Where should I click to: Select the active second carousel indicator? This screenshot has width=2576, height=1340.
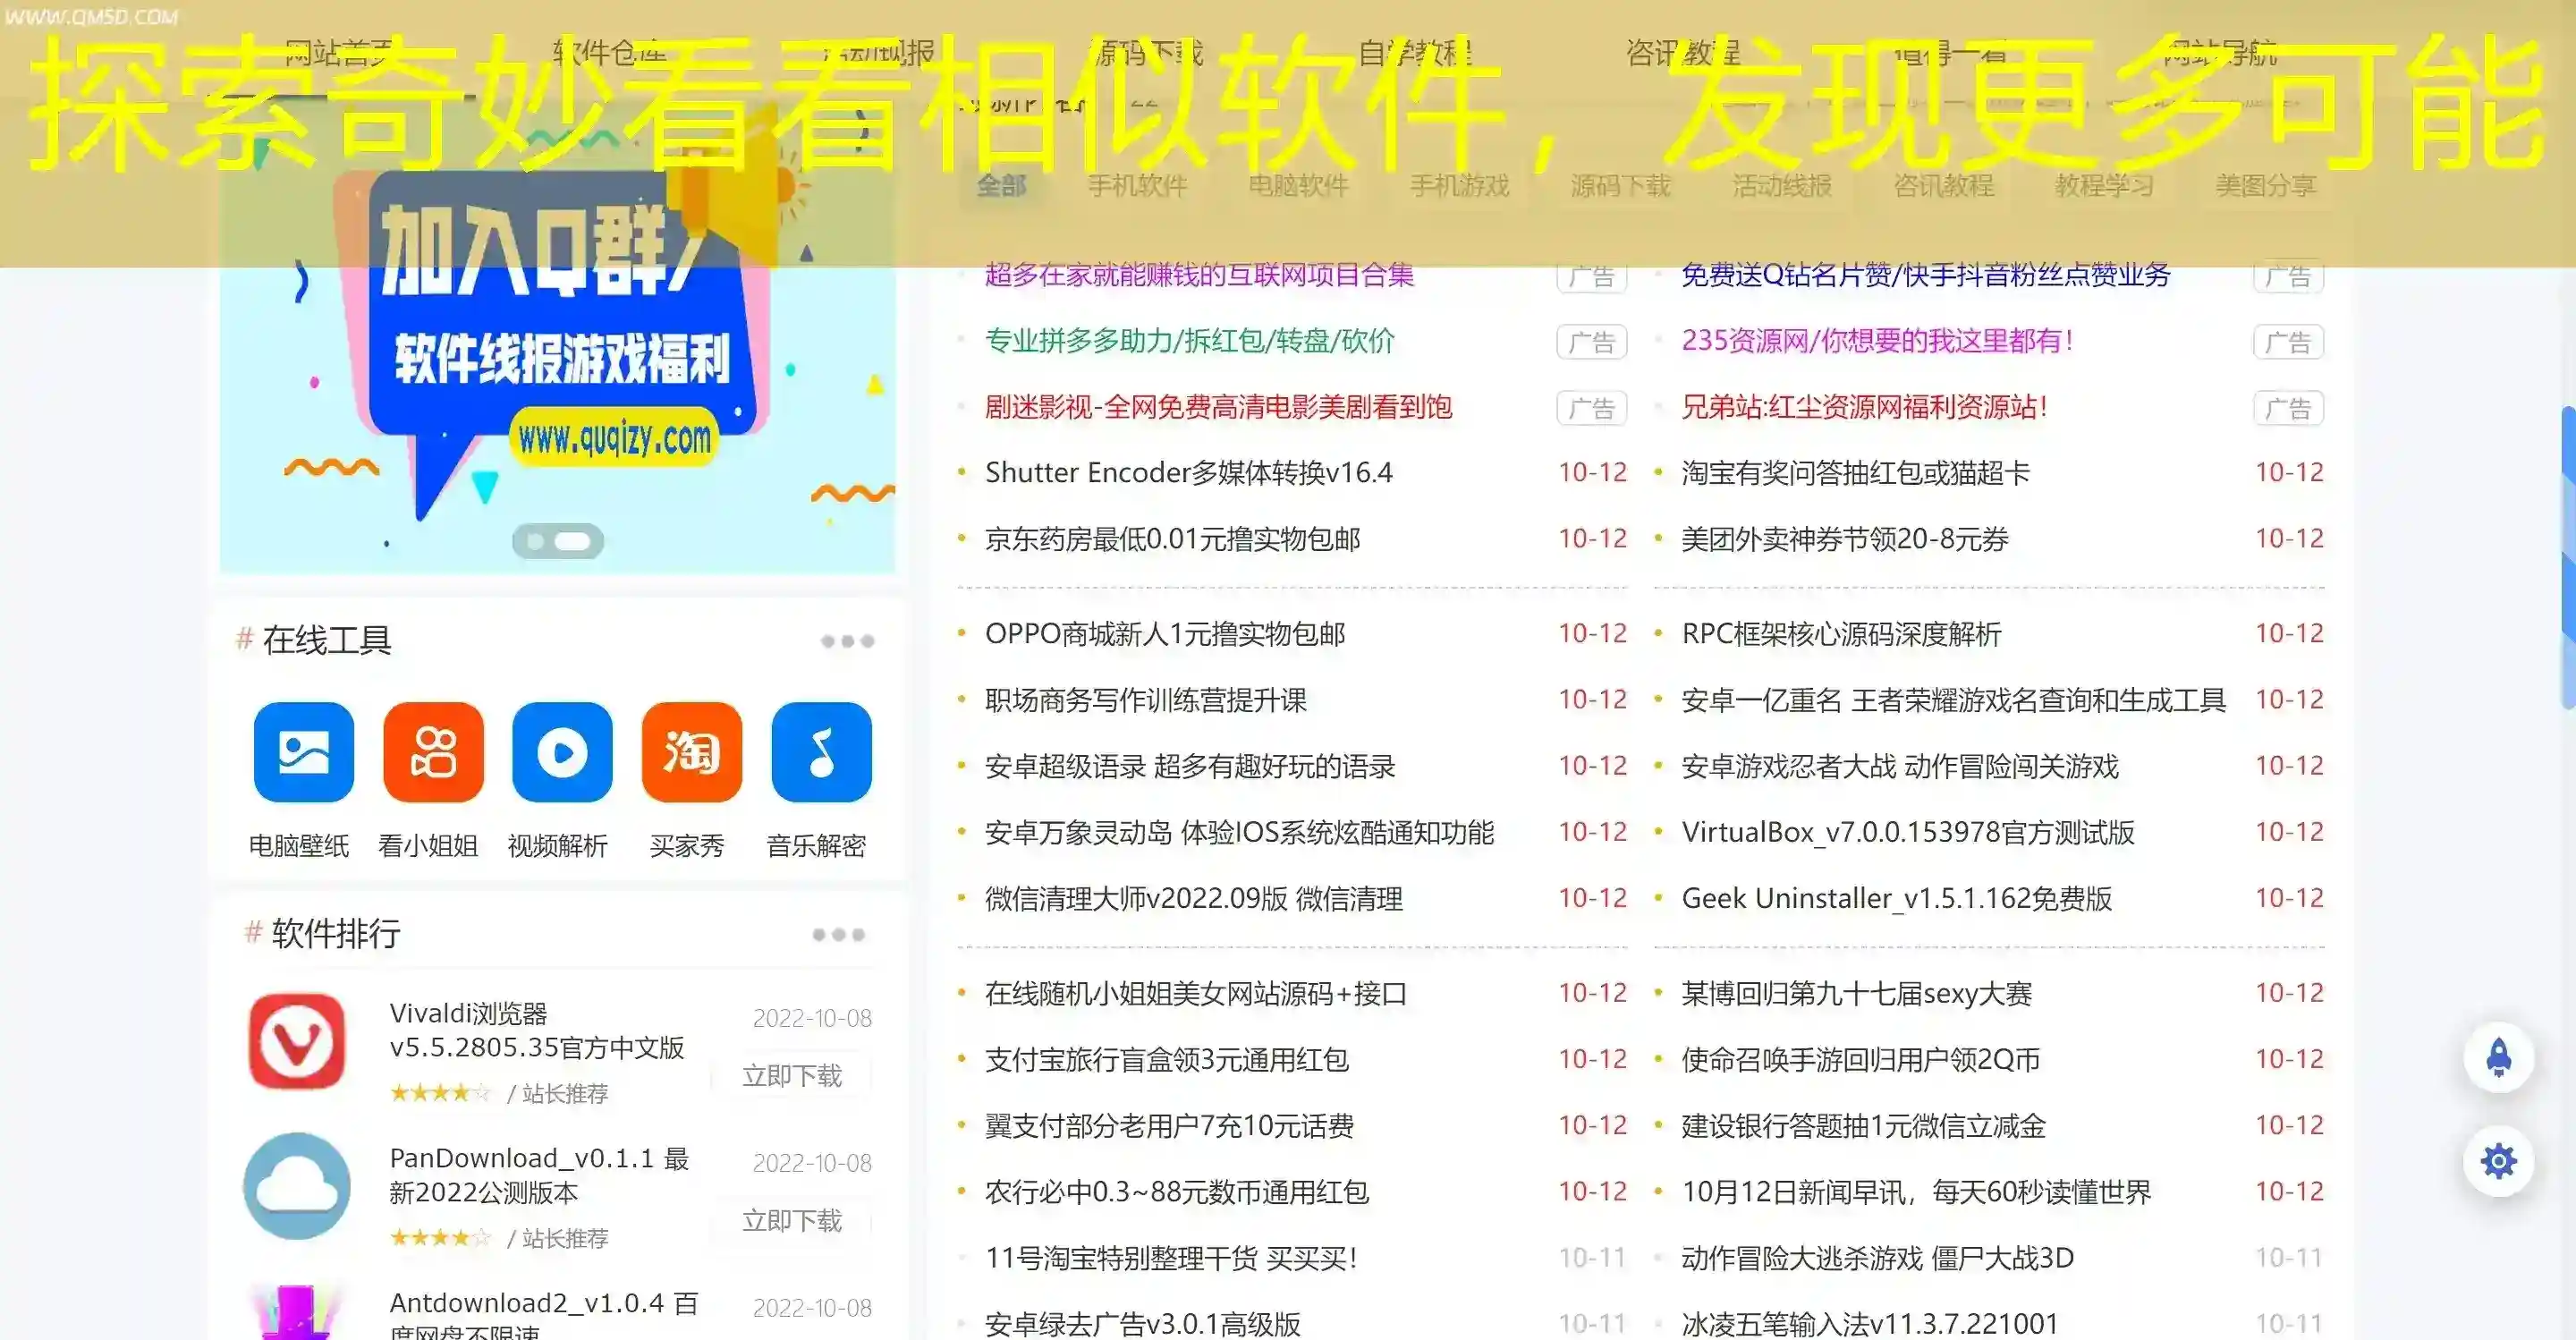573,541
